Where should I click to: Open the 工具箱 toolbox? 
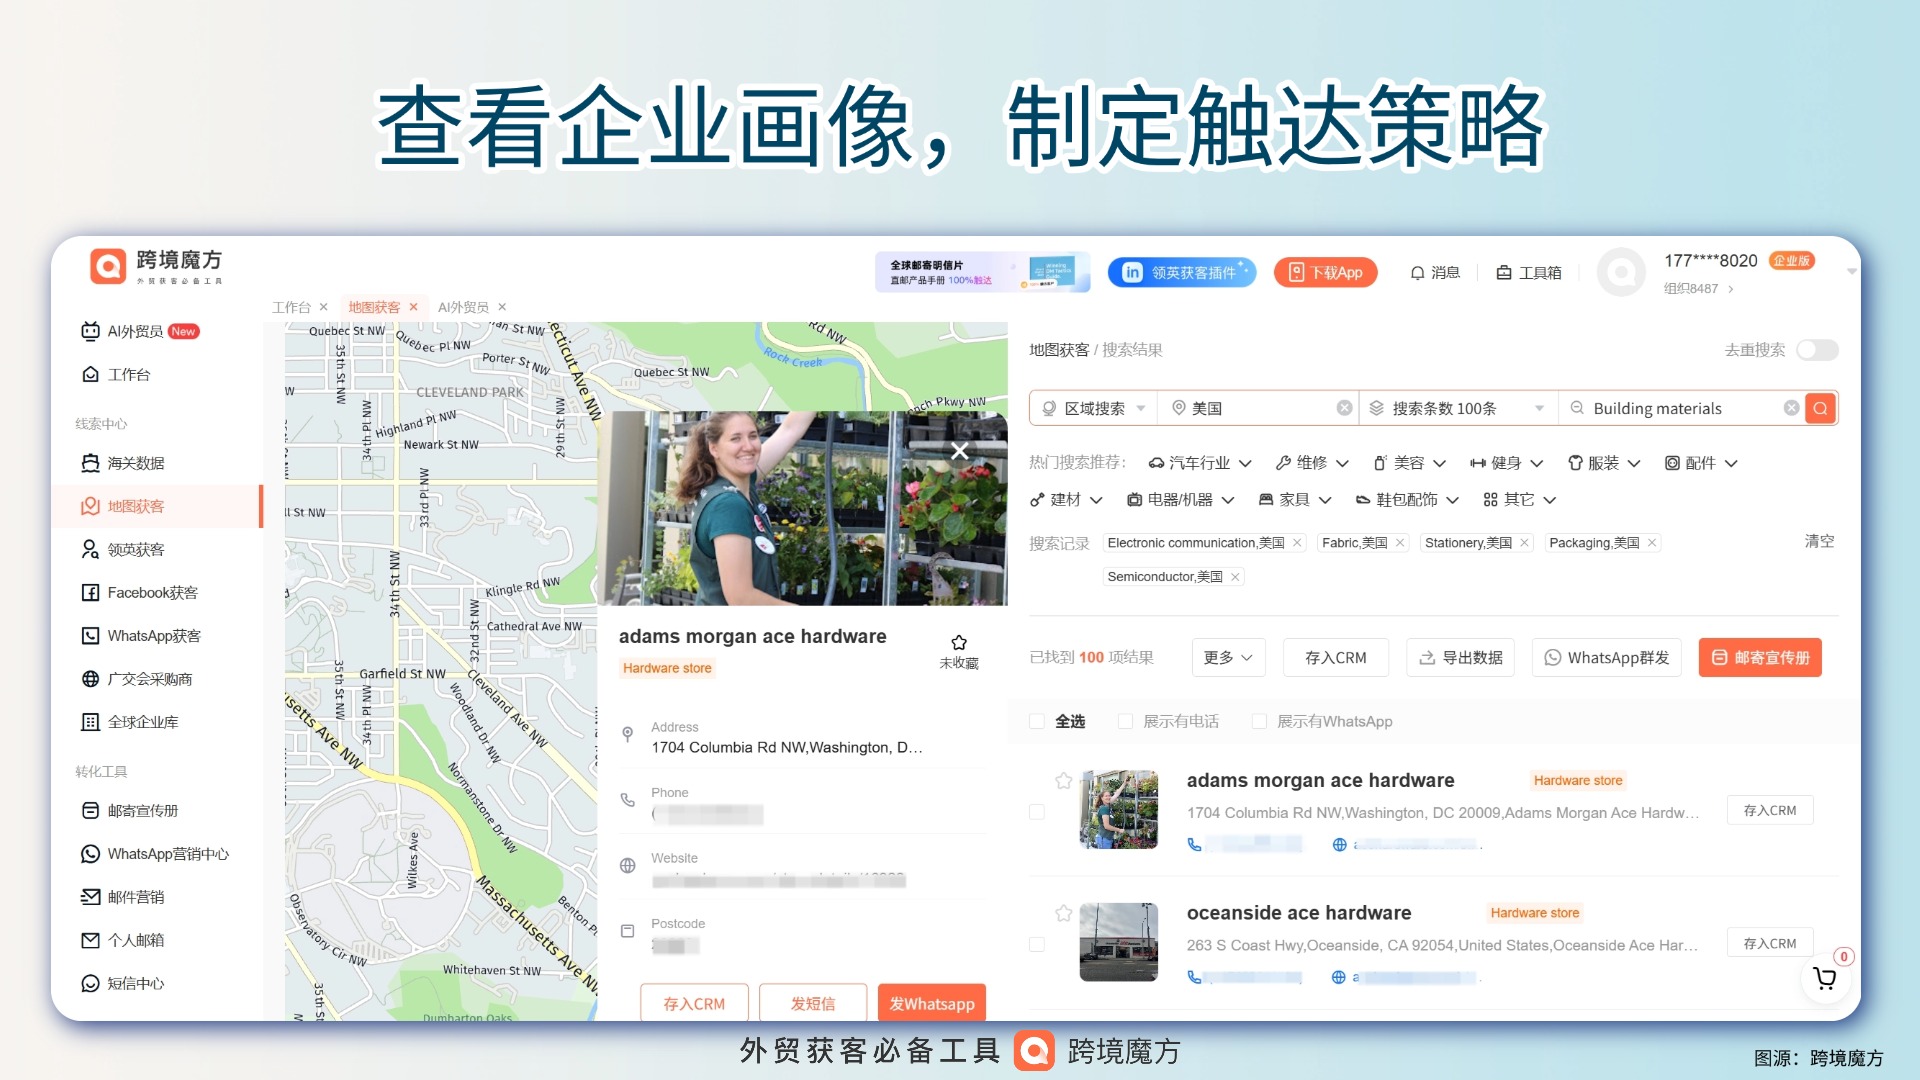1528,272
